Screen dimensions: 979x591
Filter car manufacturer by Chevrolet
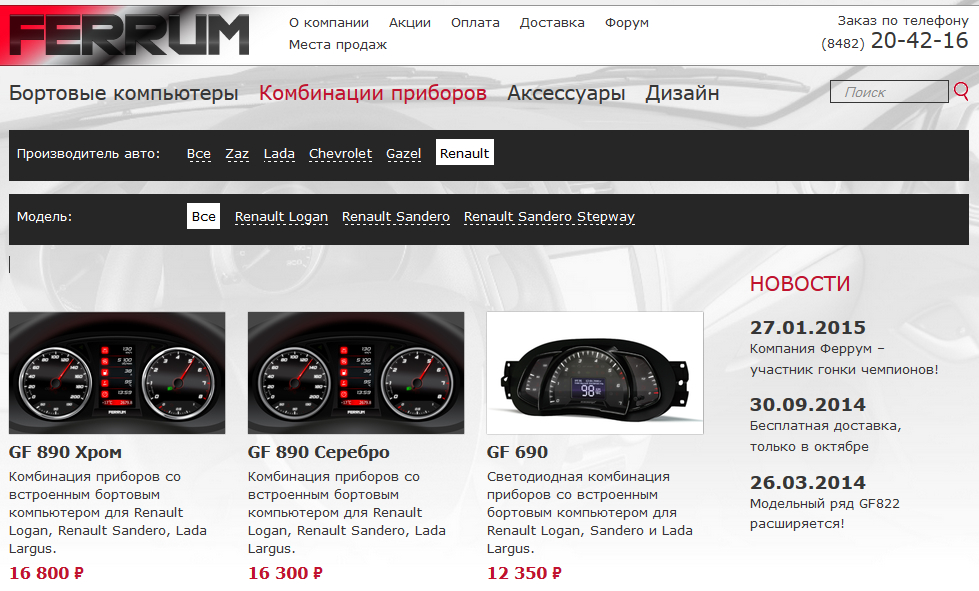point(340,154)
